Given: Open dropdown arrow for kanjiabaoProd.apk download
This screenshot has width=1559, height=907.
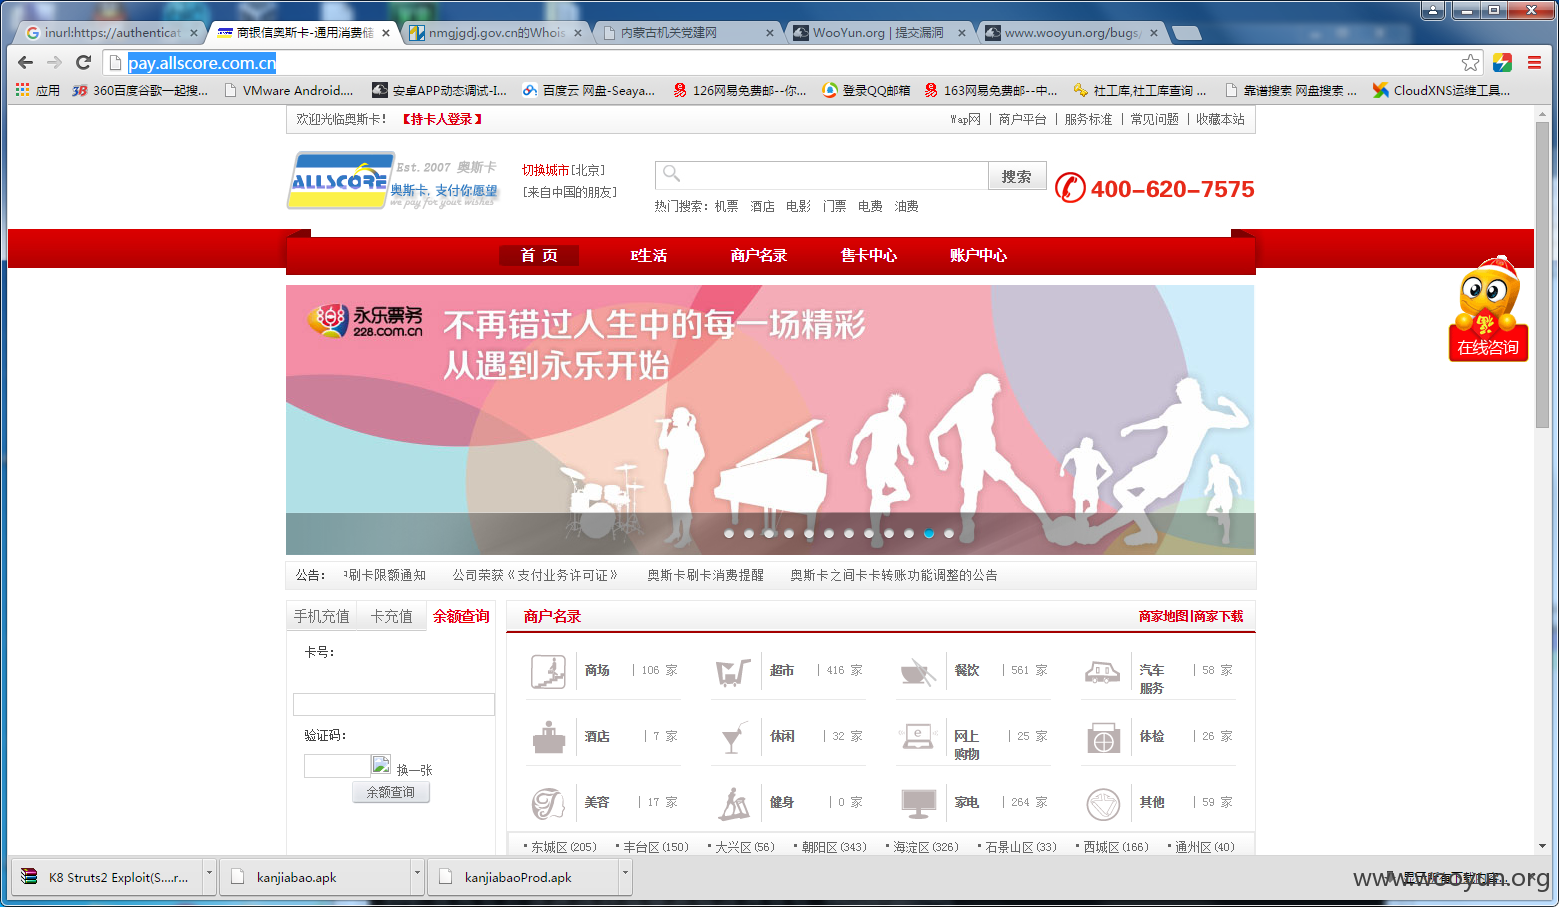Looking at the screenshot, I should (x=625, y=875).
